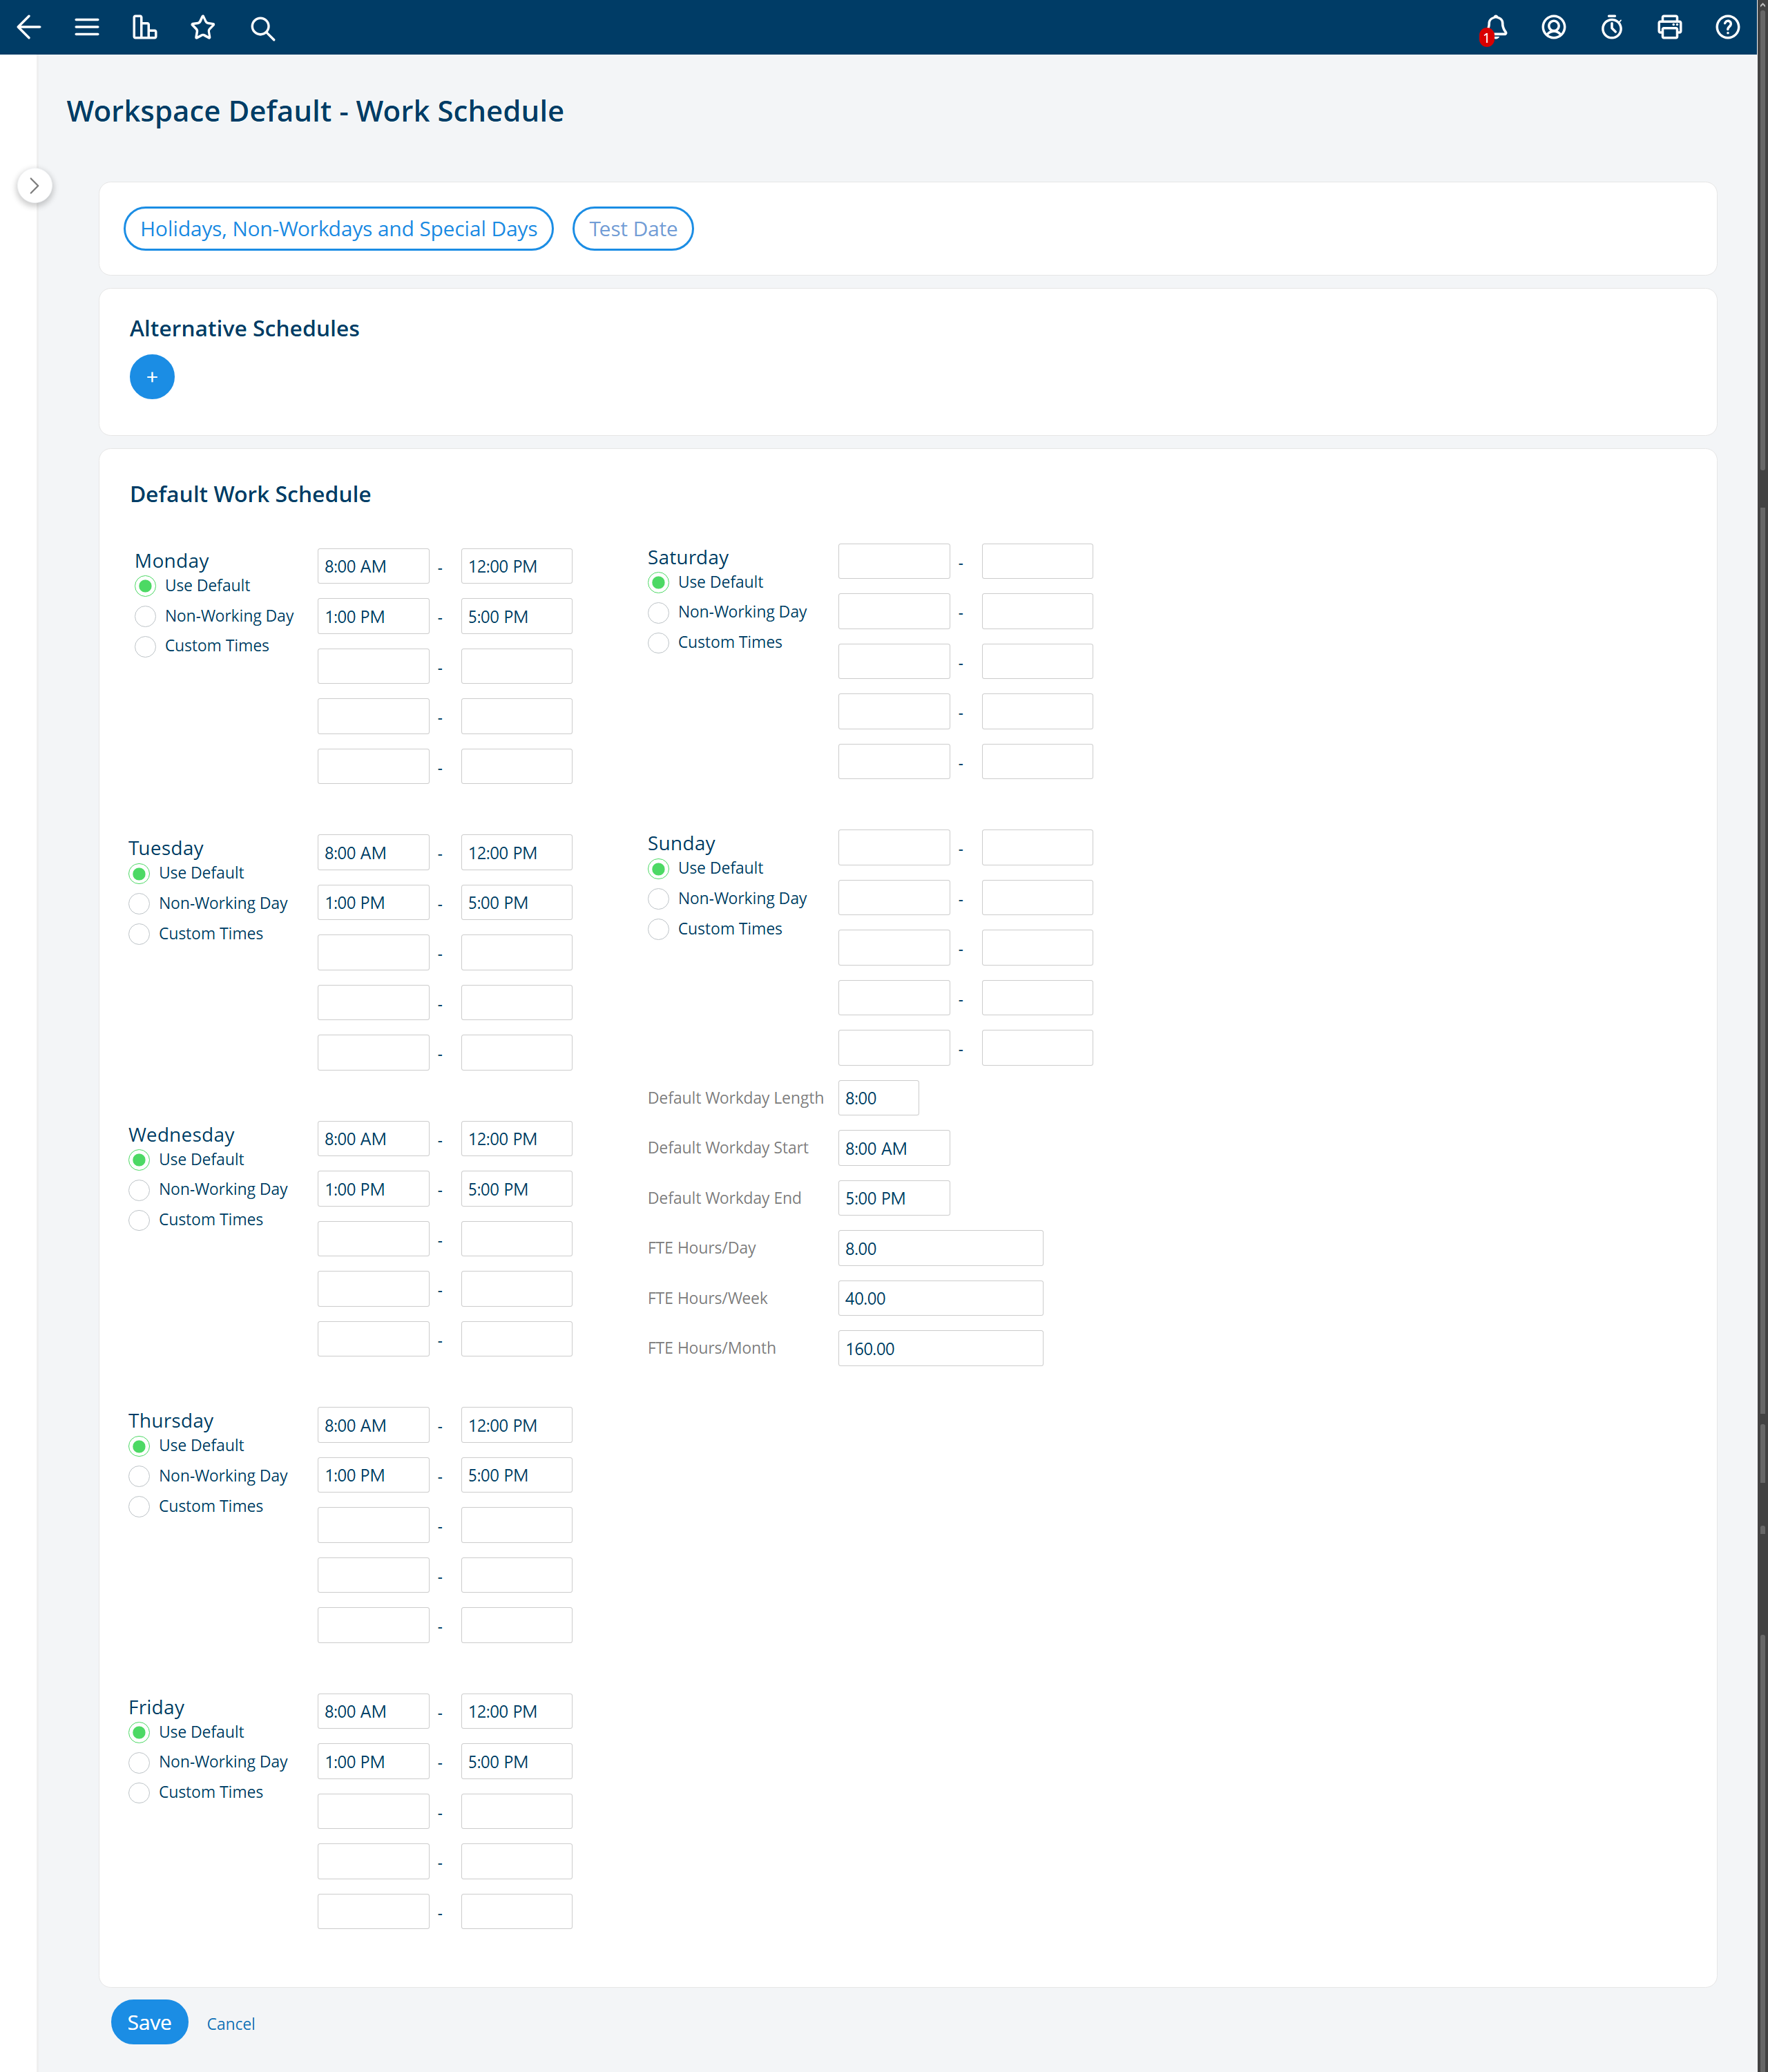Click Monday 8:00 AM start field

pyautogui.click(x=373, y=566)
